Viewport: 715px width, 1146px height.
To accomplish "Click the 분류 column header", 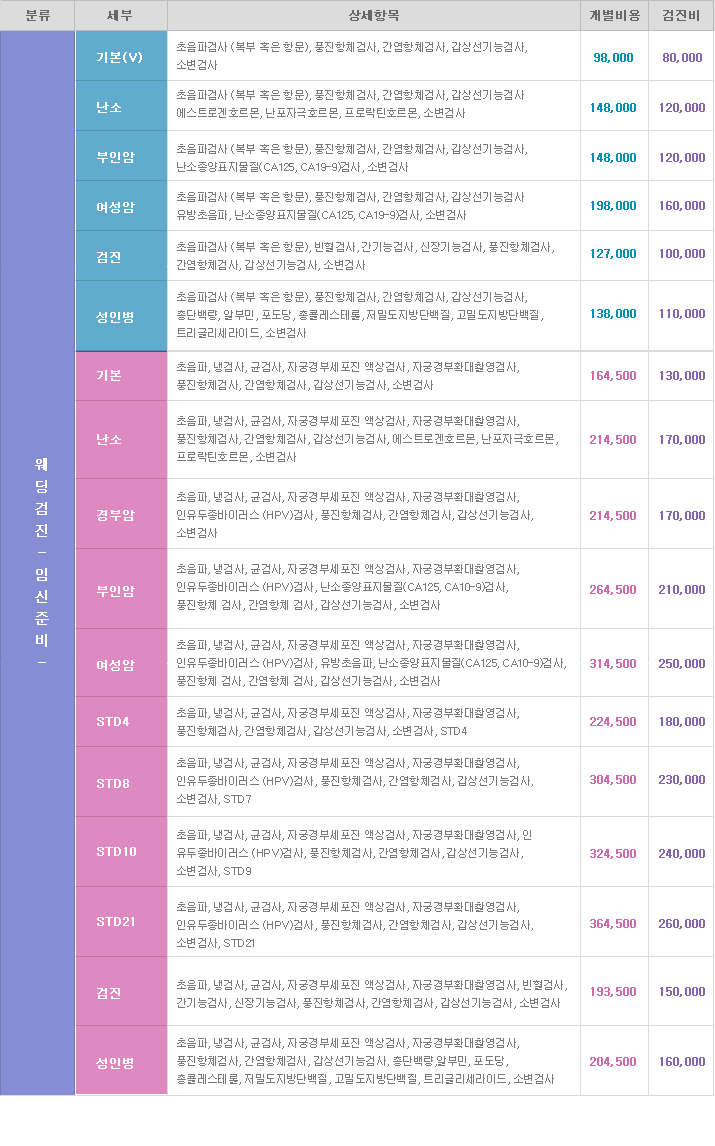I will tap(37, 15).
